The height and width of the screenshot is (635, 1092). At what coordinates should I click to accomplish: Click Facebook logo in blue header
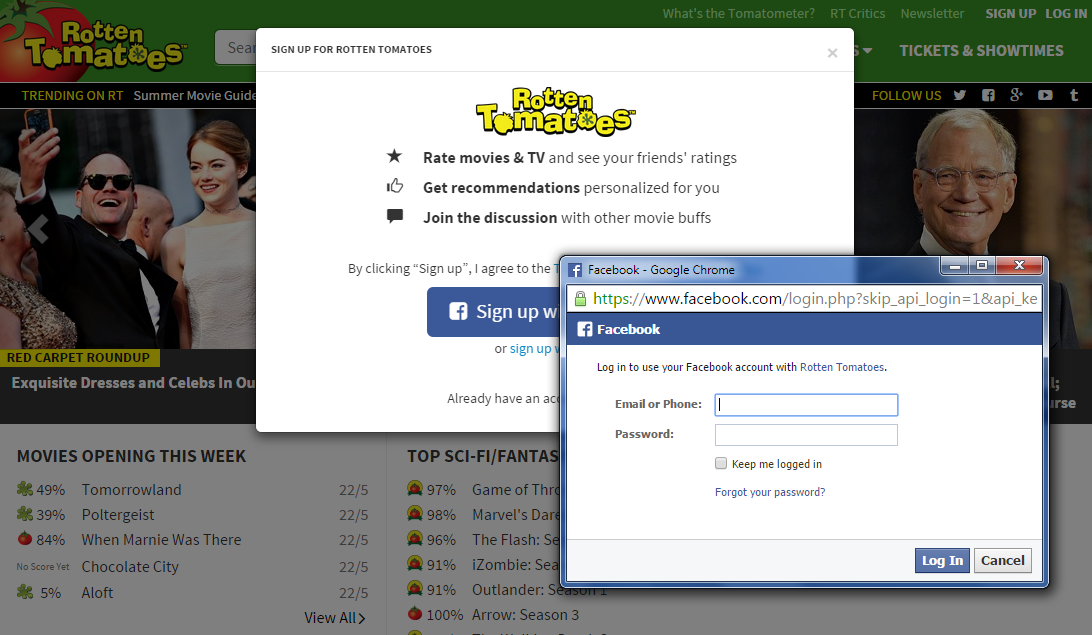point(585,329)
